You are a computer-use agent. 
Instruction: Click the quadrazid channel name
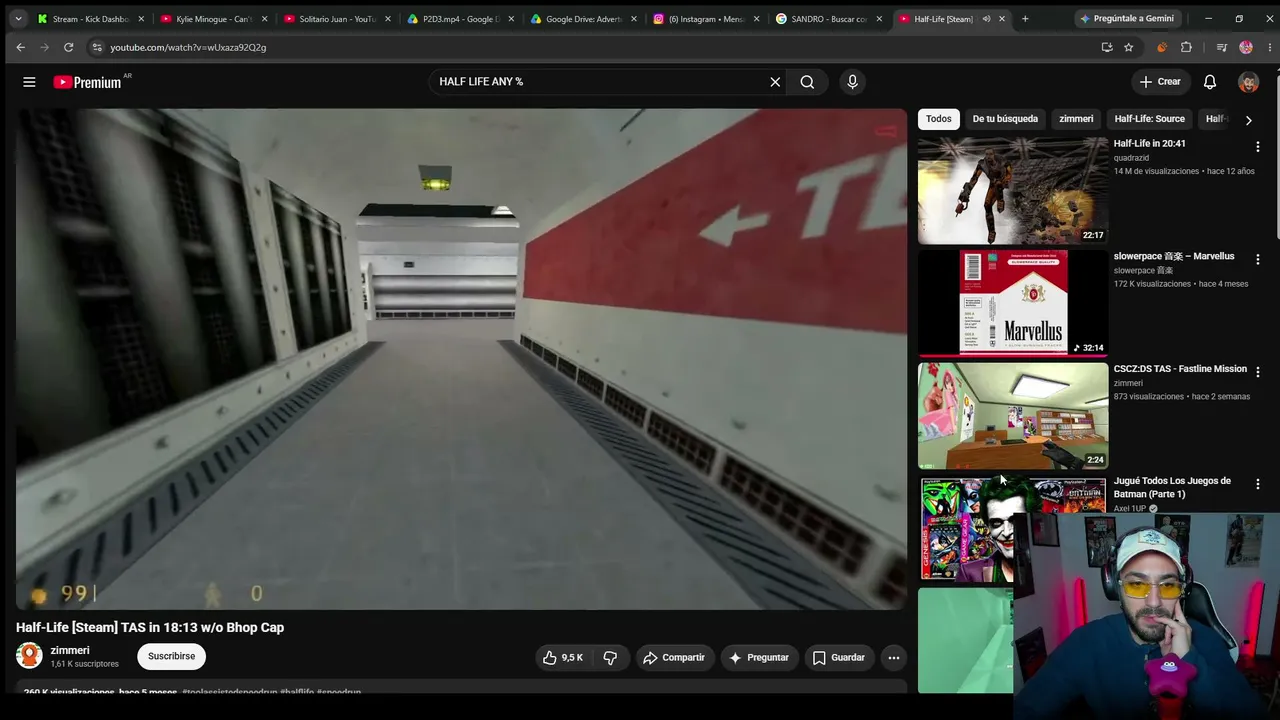[1135, 158]
